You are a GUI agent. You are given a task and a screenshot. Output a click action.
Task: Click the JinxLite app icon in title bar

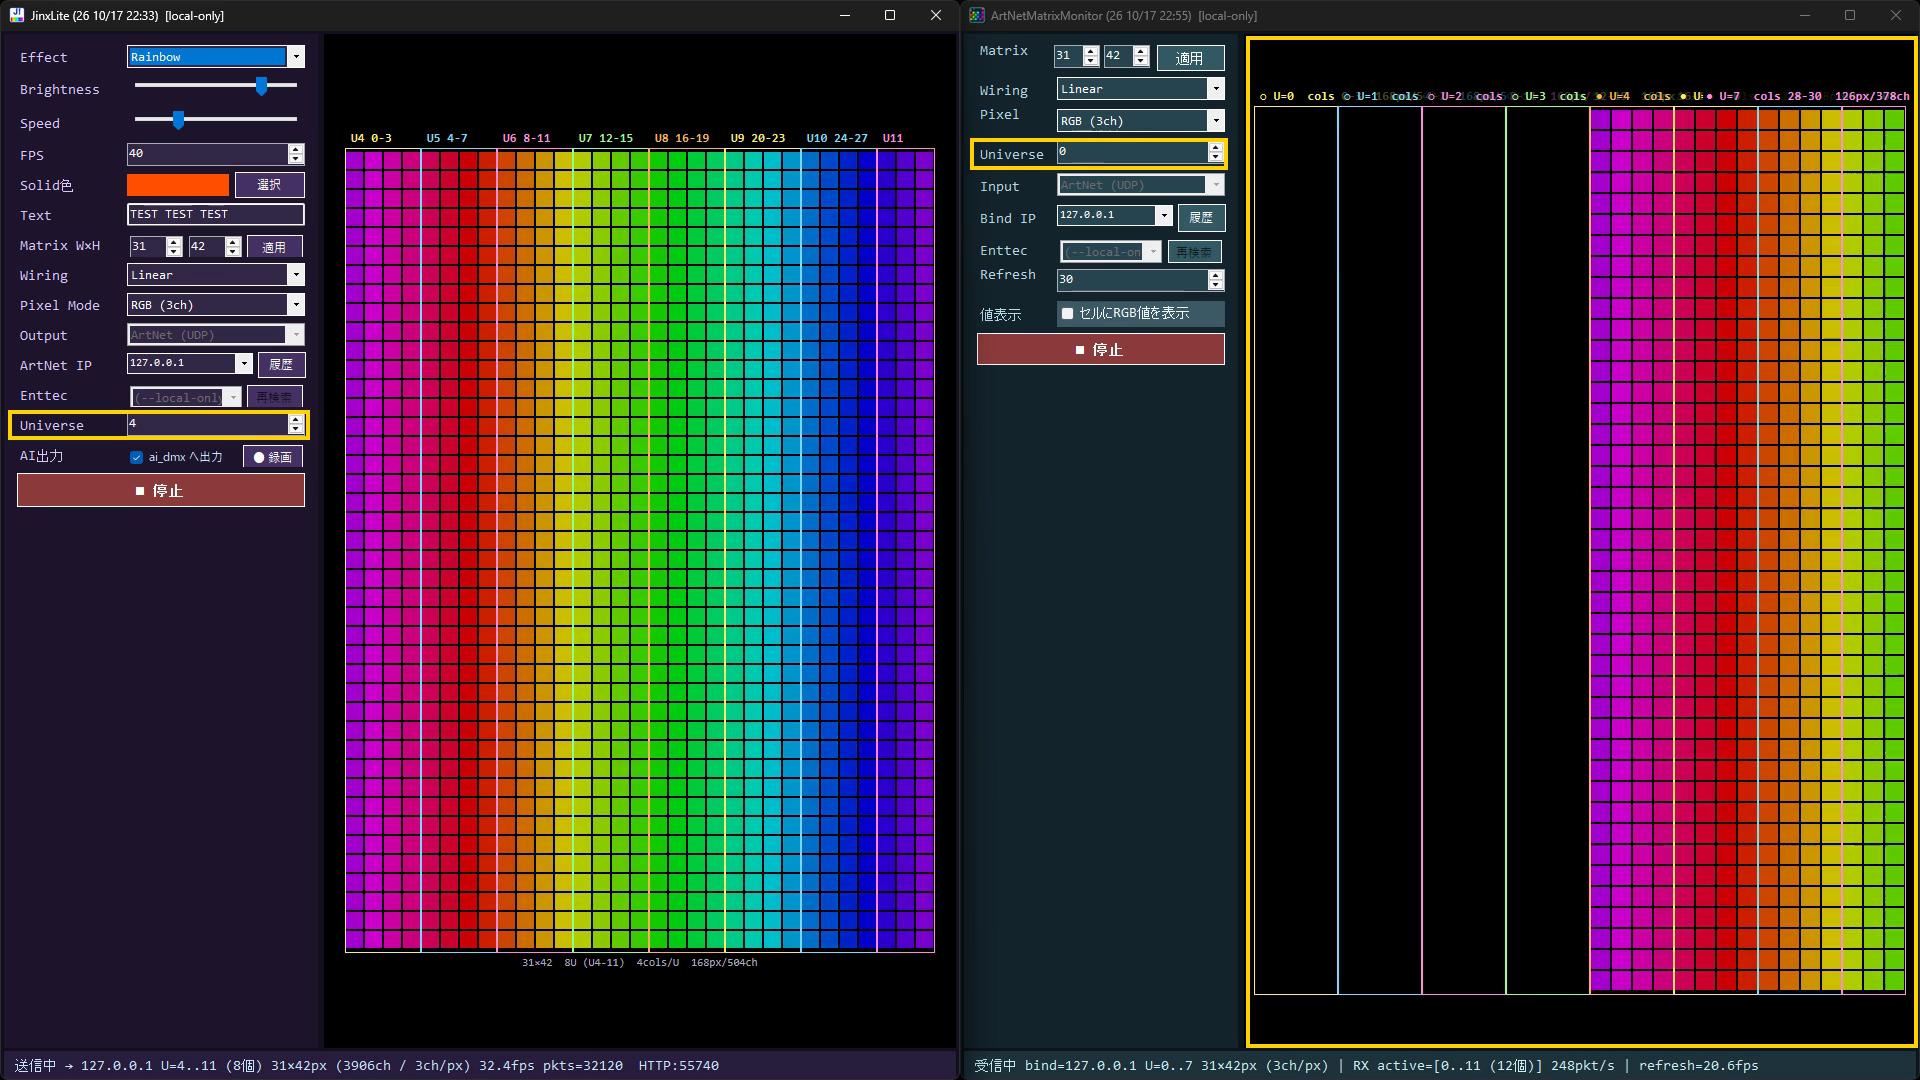tap(16, 15)
